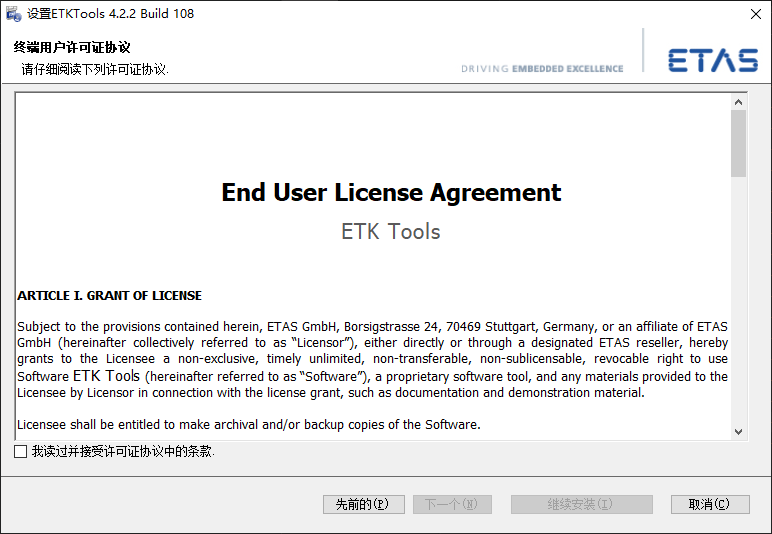Click the license scrollbar up arrow
Image resolution: width=772 pixels, height=534 pixels.
point(738,102)
